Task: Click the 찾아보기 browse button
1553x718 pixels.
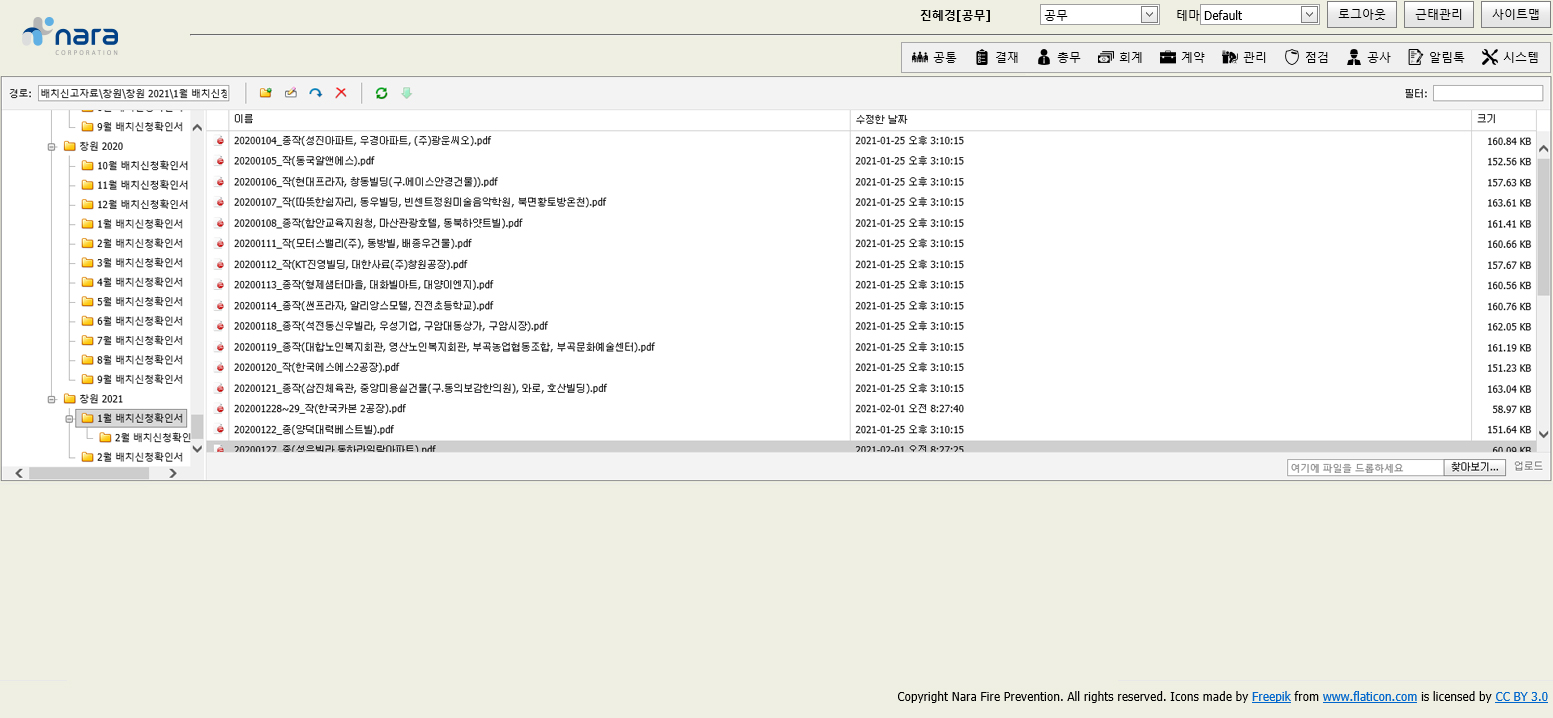Action: 1474,467
